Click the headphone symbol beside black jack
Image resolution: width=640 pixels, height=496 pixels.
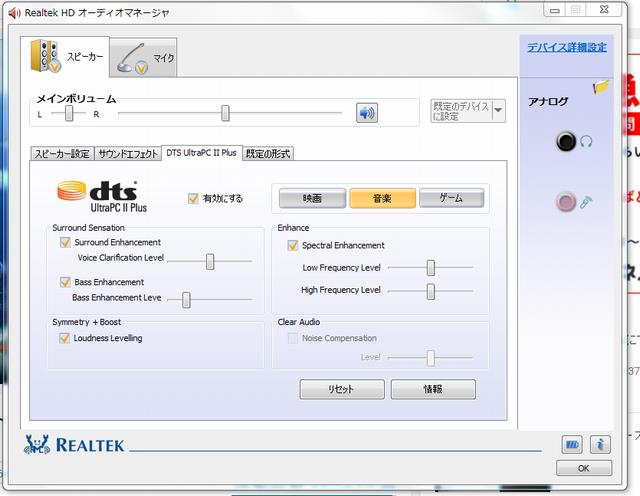tap(586, 142)
